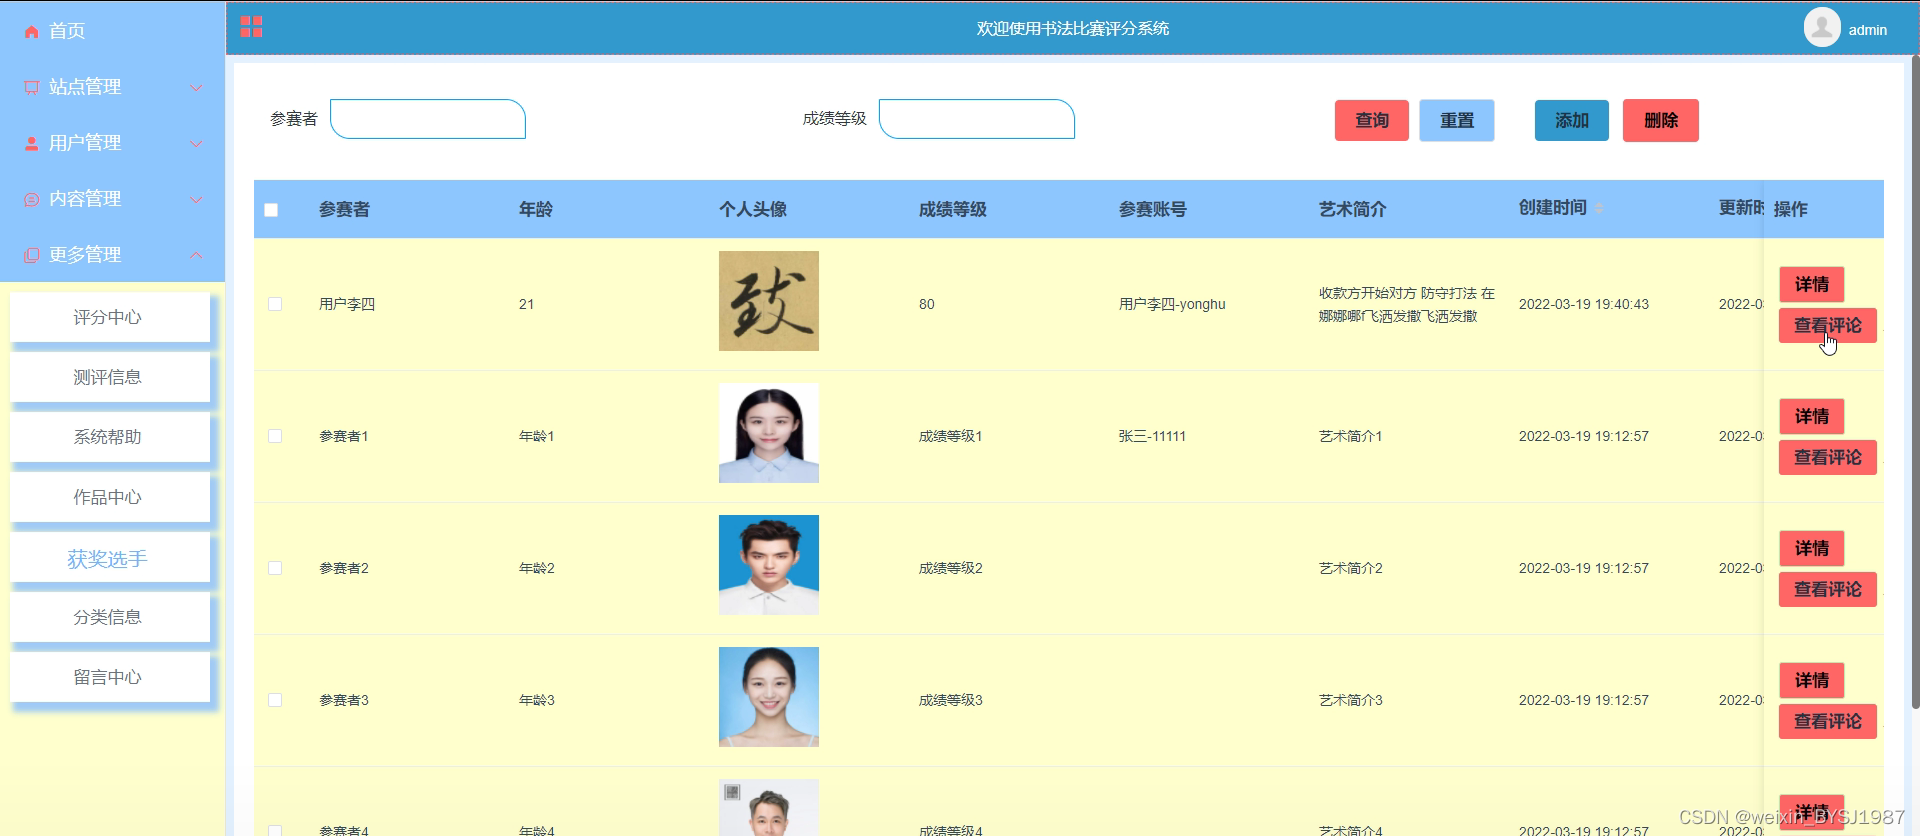
Task: Tick the checkbox for 参赛者3 row
Action: coord(275,700)
